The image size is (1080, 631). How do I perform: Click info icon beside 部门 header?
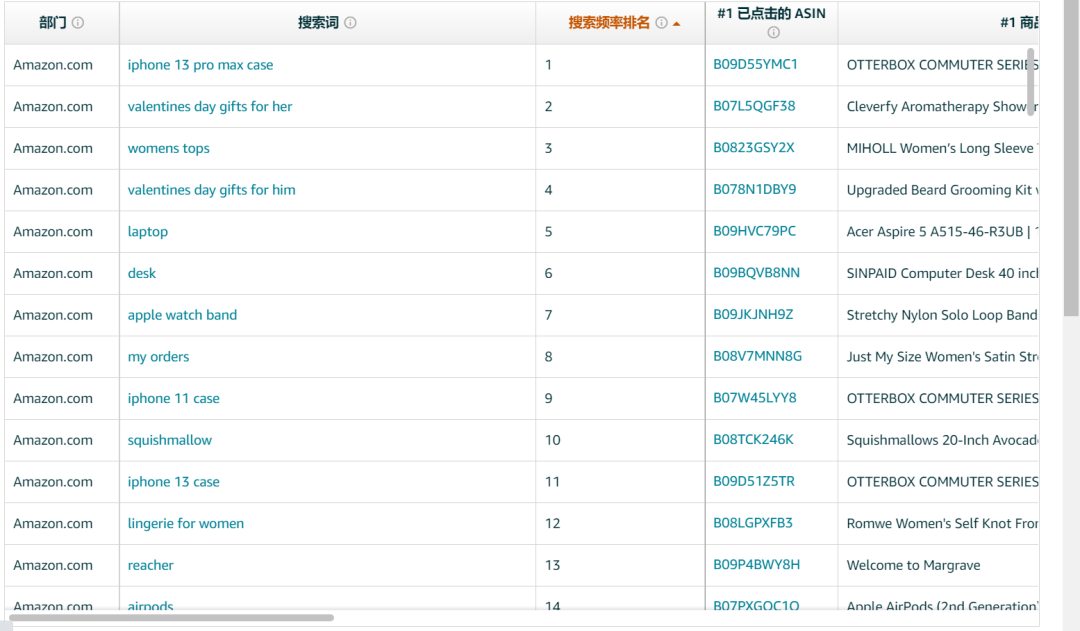coord(78,23)
